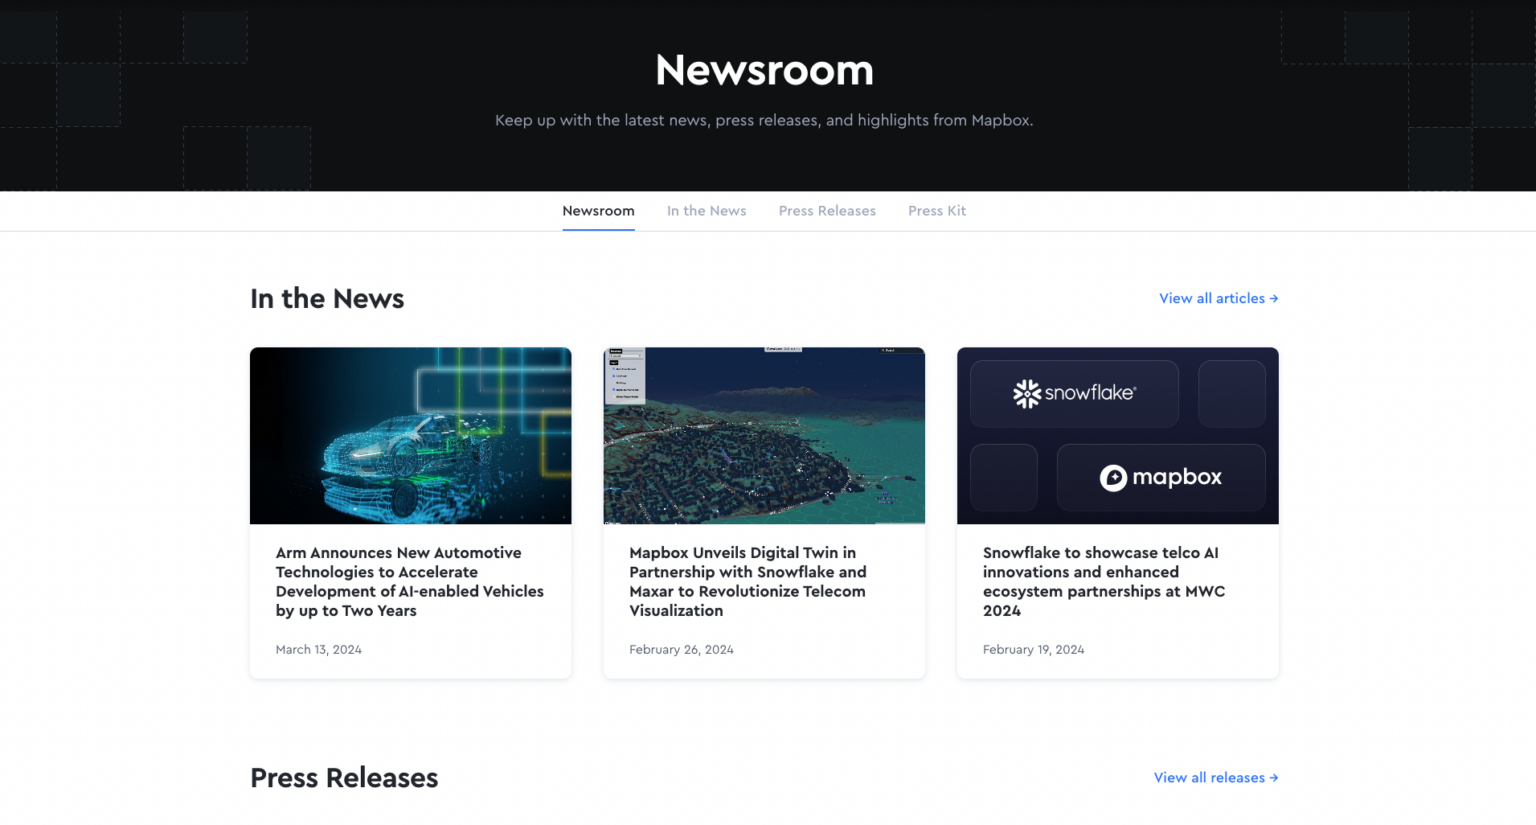
Task: Click the "Press Releases" section heading
Action: pos(344,778)
